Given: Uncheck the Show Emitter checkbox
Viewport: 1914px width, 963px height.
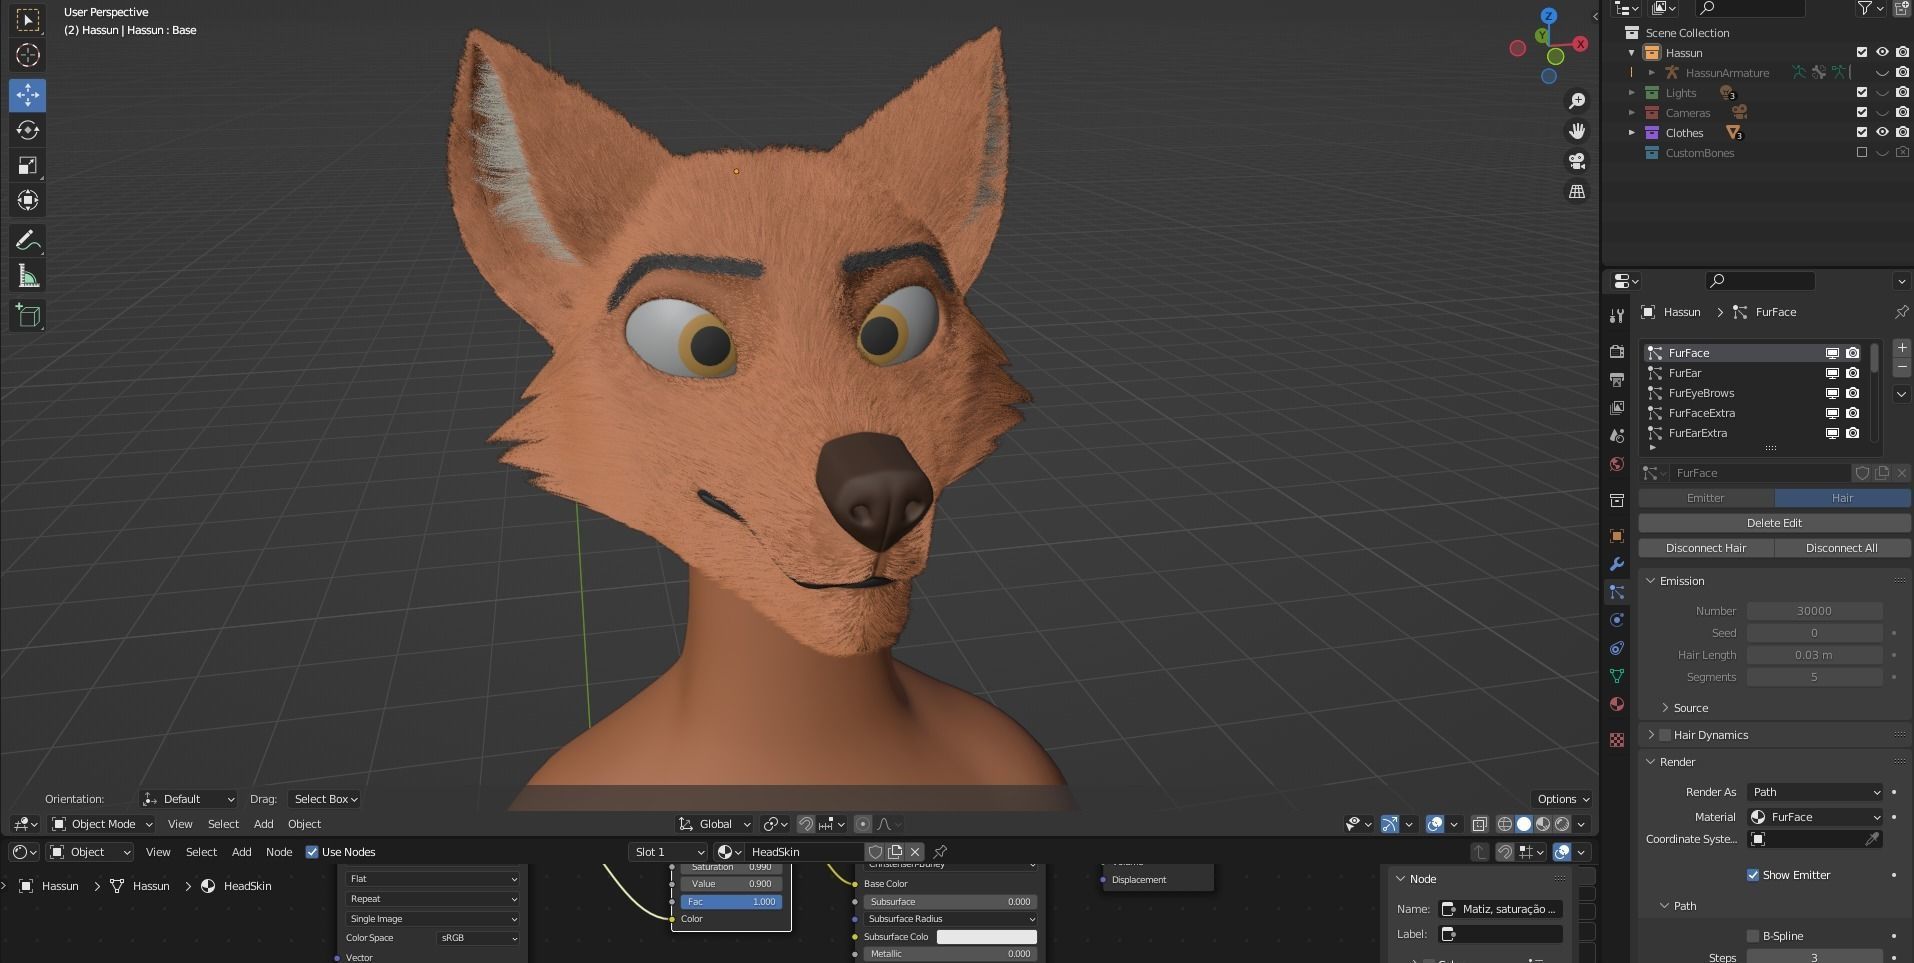Looking at the screenshot, I should [1753, 875].
